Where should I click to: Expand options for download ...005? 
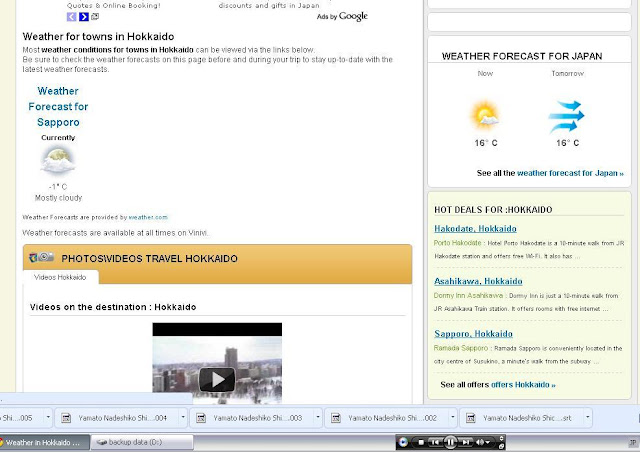[48, 417]
